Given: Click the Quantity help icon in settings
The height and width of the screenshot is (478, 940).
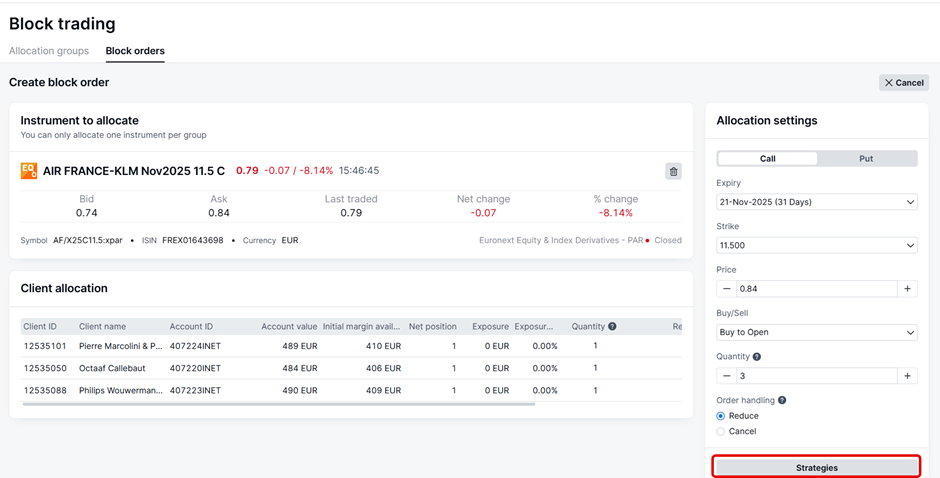Looking at the screenshot, I should pos(756,357).
